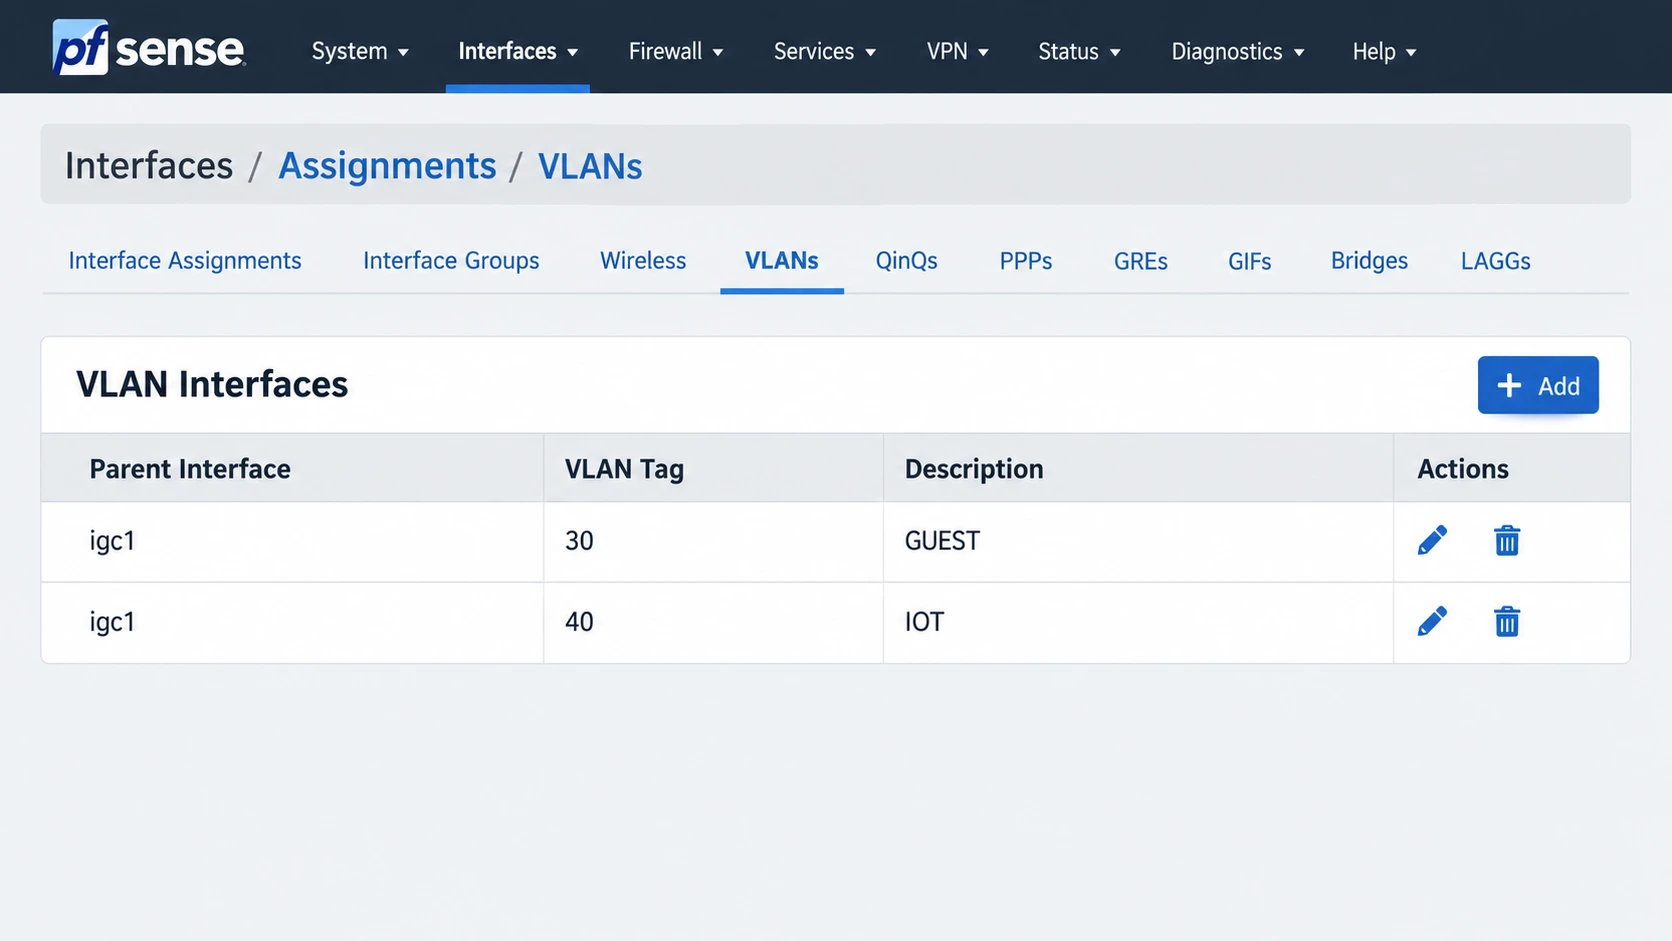Select VLAN tag 30 cell
The width and height of the screenshot is (1672, 941).
pyautogui.click(x=714, y=541)
